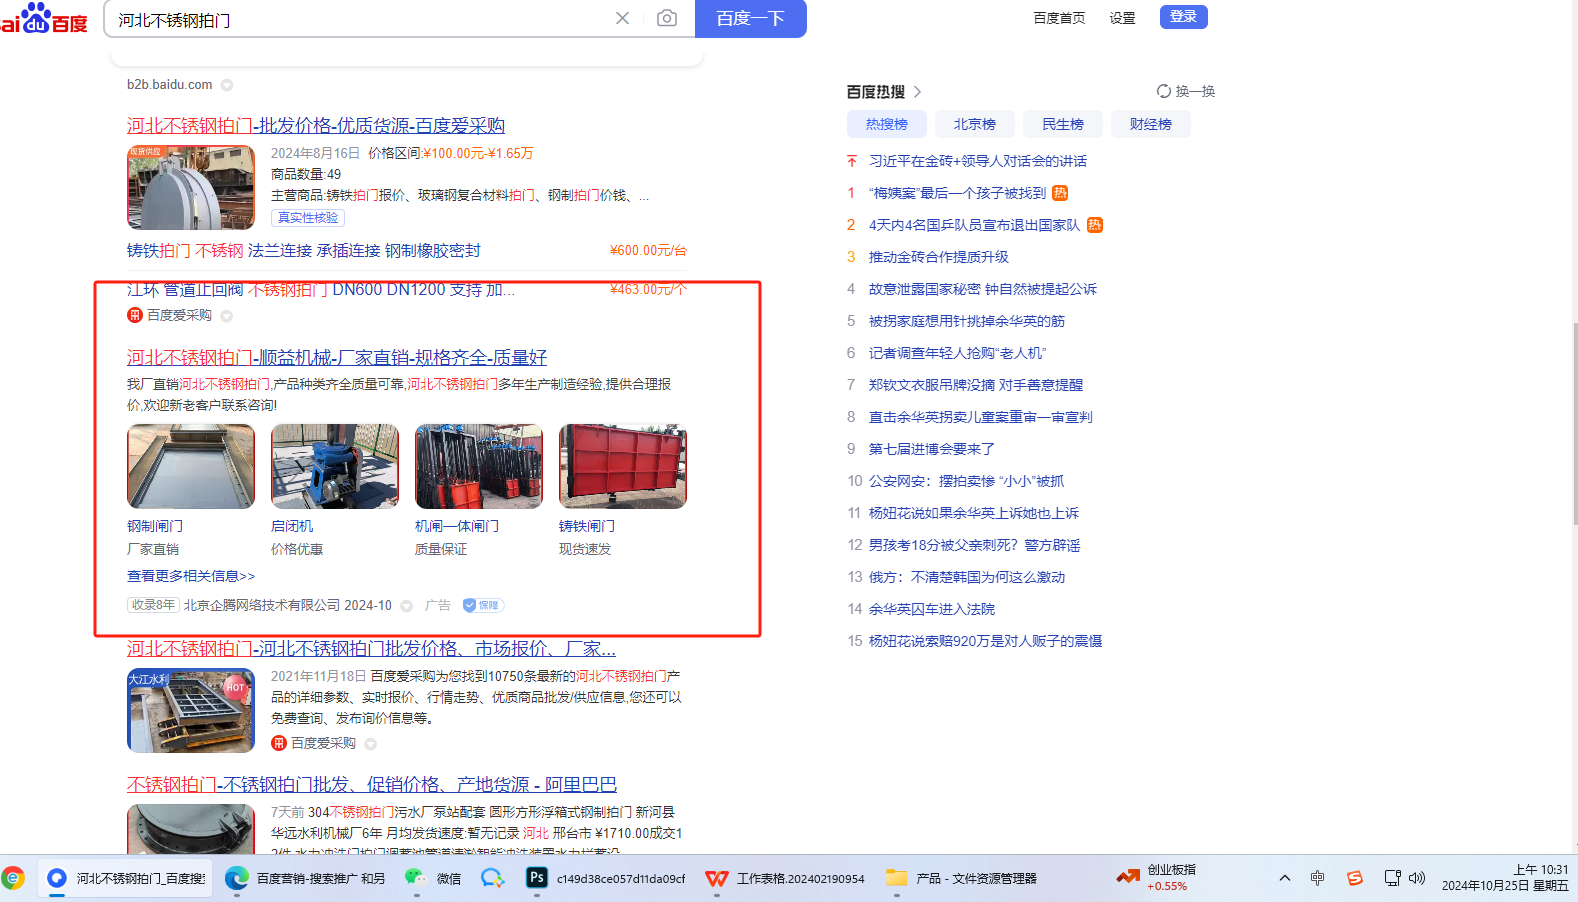1578x902 pixels.
Task: Select the 财经榜 tab
Action: [x=1150, y=124]
